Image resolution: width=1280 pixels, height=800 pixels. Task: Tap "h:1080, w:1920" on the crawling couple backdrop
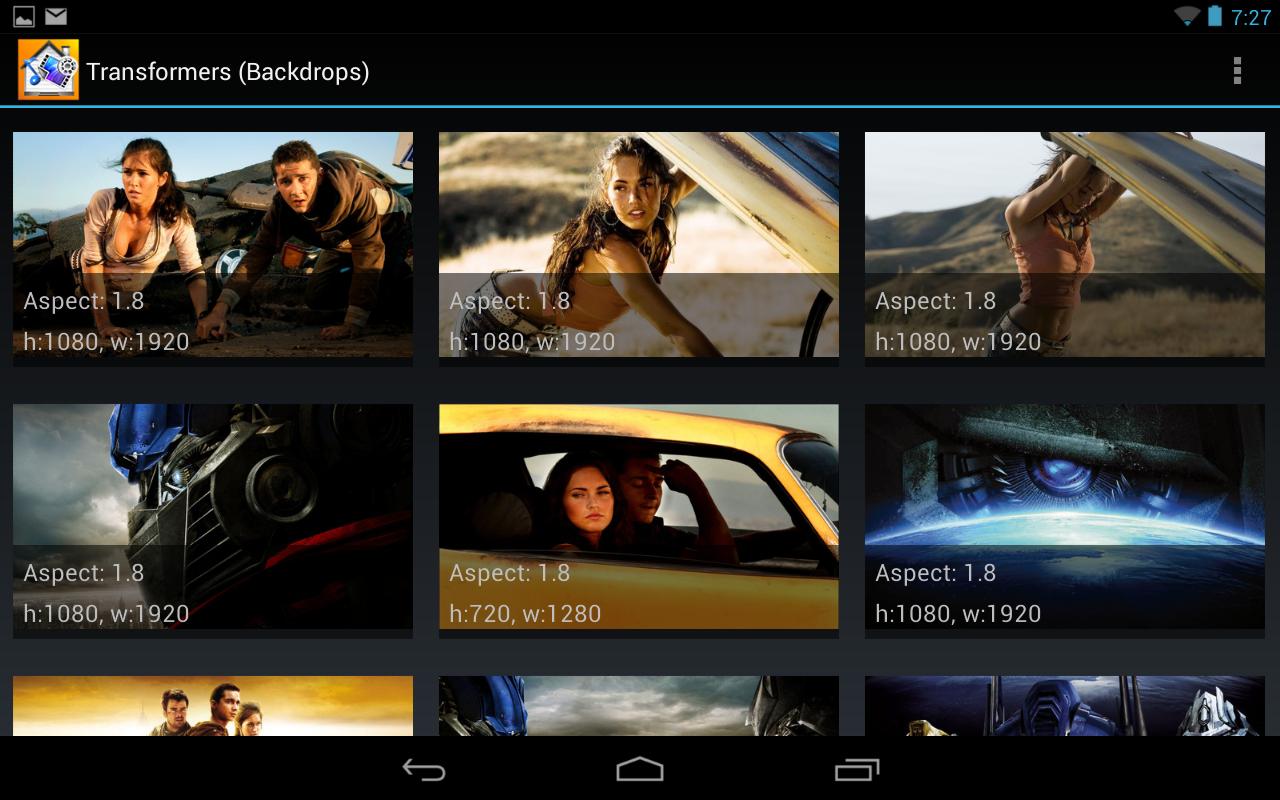(106, 341)
